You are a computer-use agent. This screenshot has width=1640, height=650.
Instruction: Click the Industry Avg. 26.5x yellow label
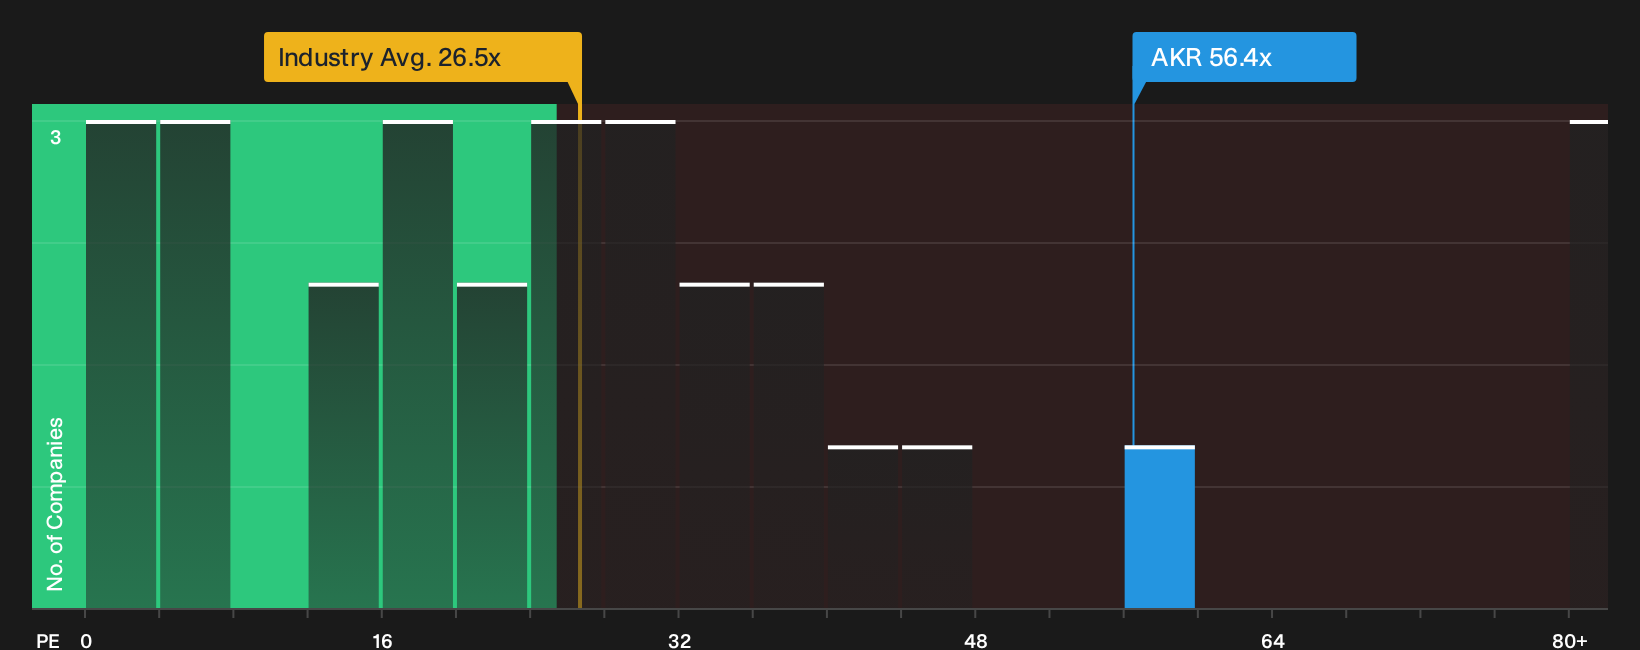click(x=422, y=57)
